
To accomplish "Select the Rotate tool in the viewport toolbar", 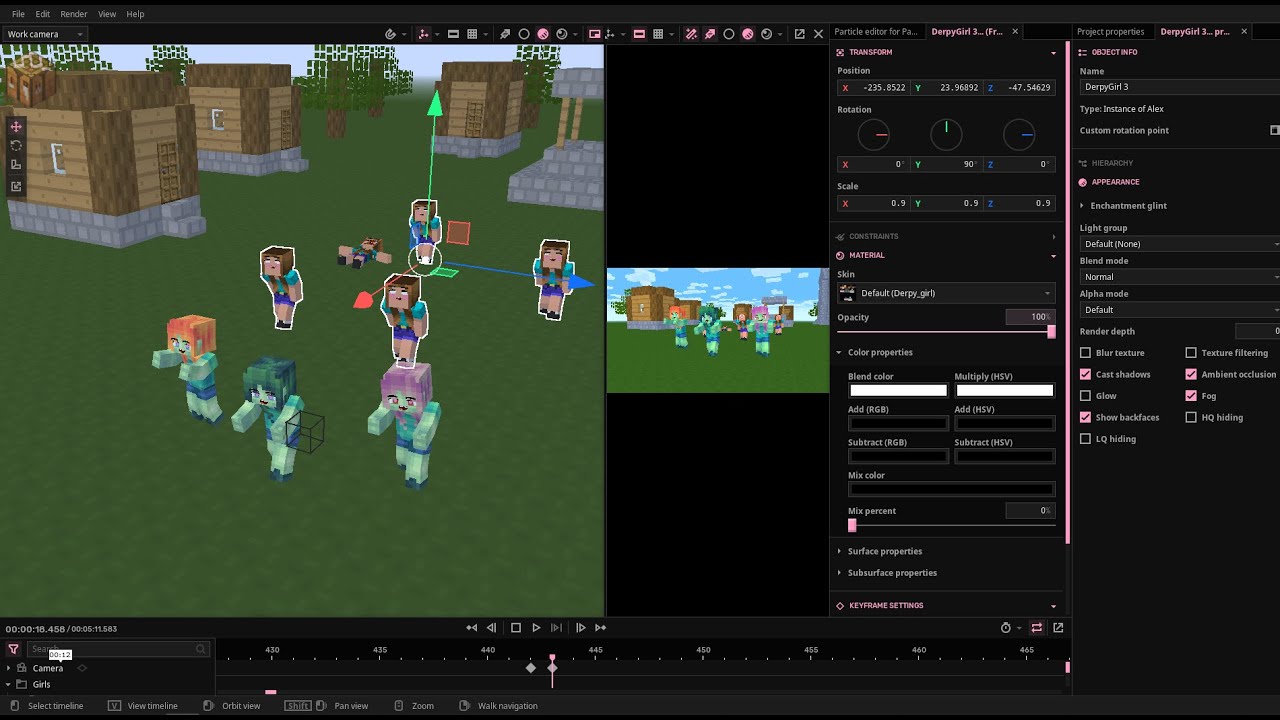I will [x=16, y=146].
